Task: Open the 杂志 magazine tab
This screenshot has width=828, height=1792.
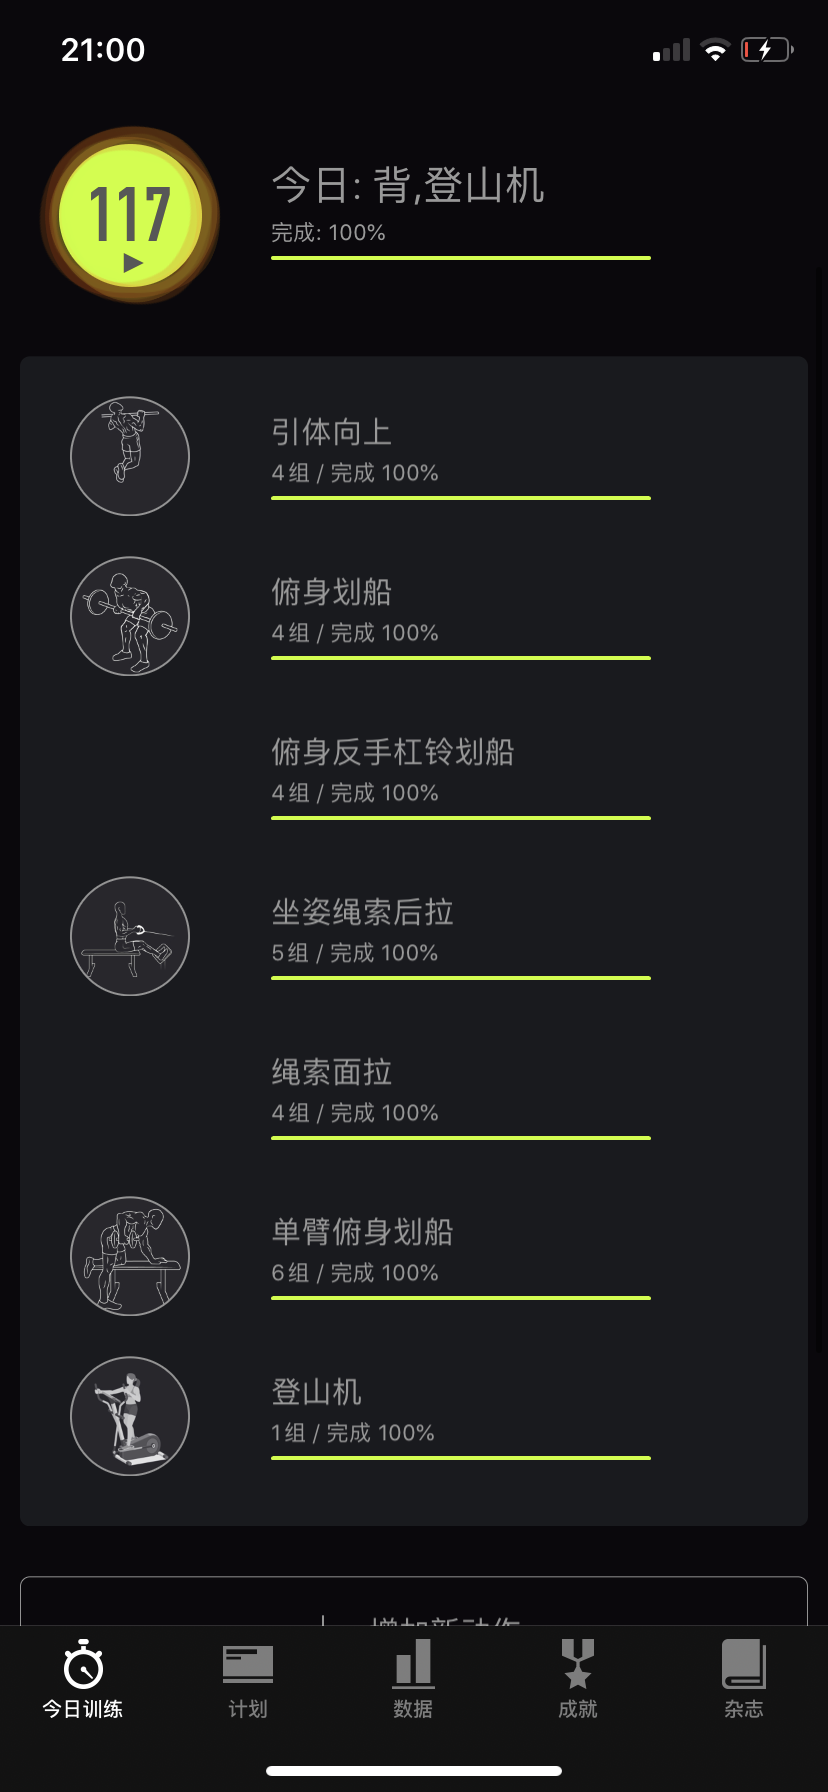Action: (743, 1680)
